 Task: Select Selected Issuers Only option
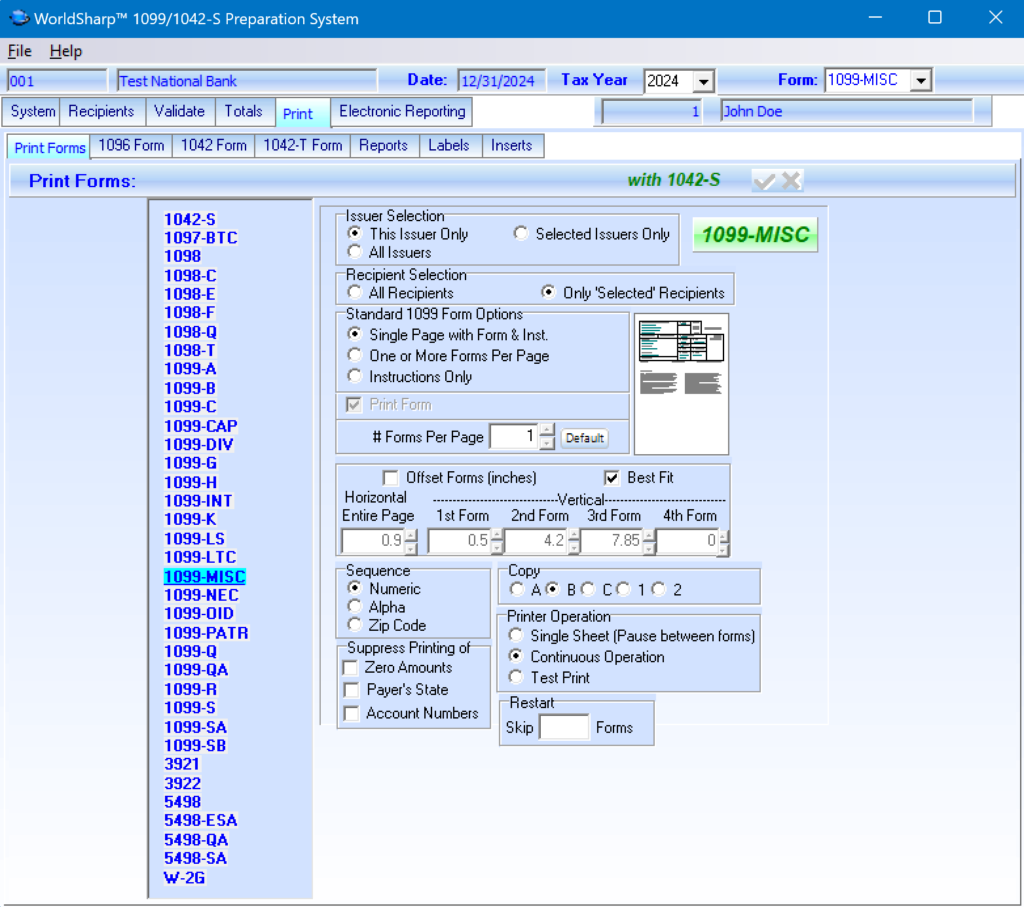tap(520, 233)
